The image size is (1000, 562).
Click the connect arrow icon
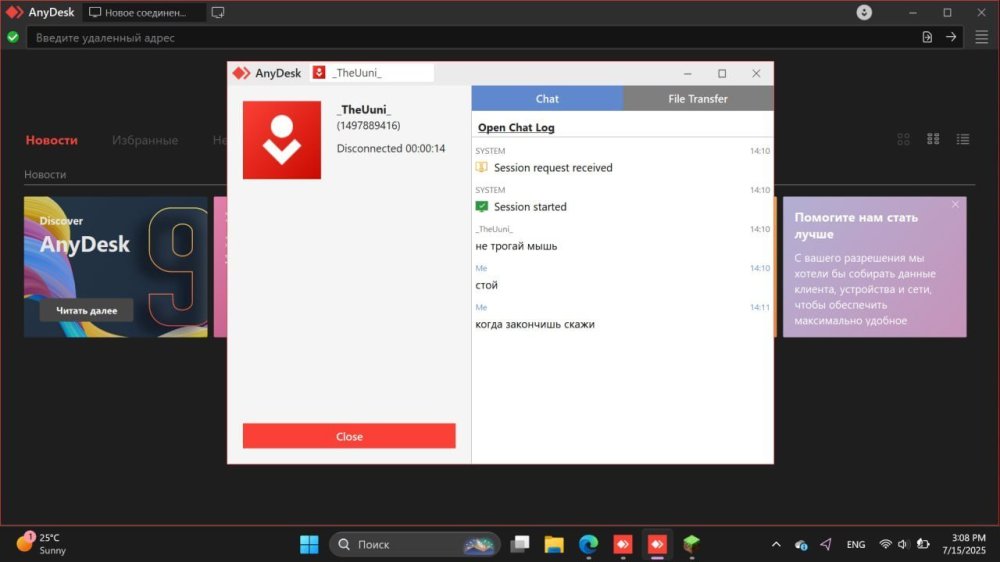click(x=951, y=37)
